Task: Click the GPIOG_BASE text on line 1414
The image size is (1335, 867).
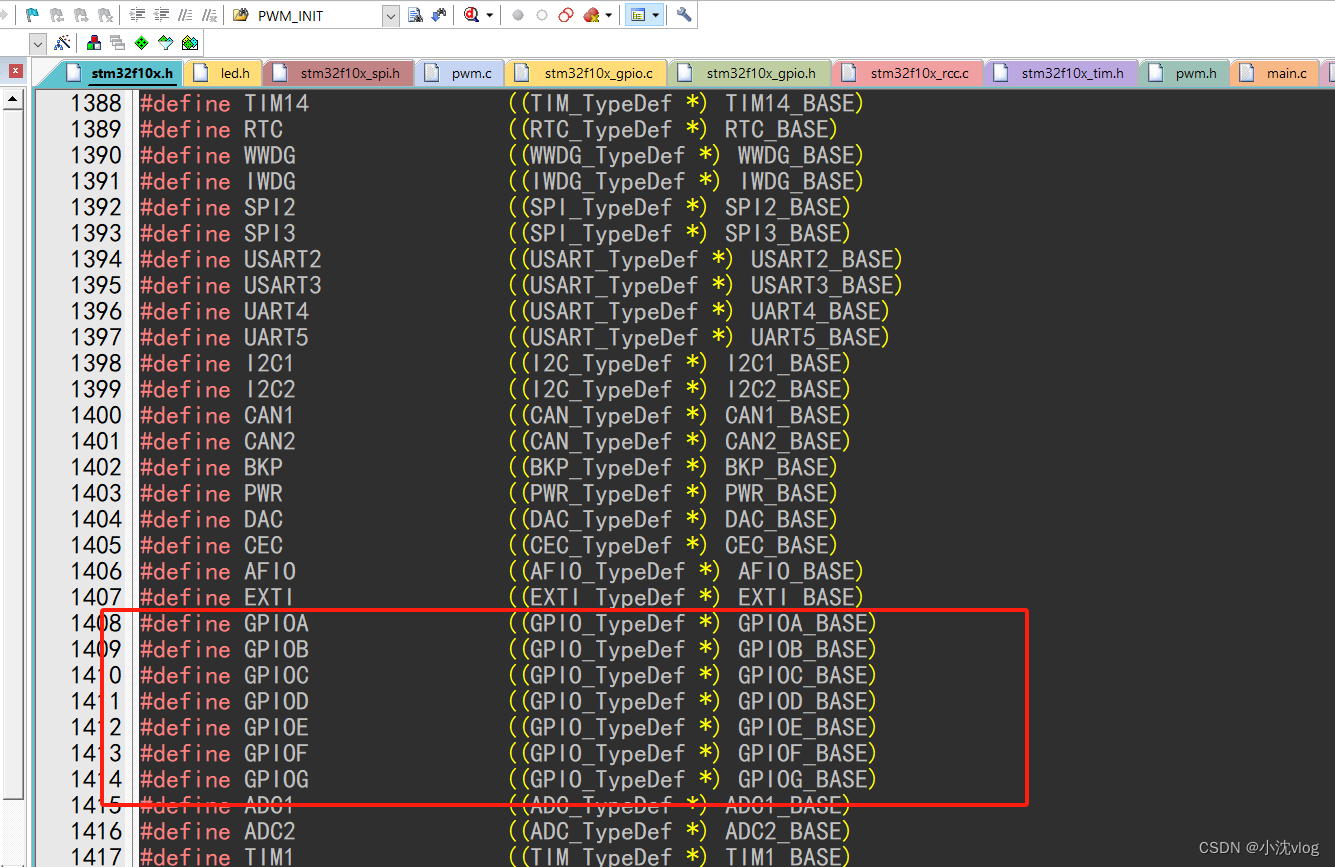Action: [x=802, y=779]
